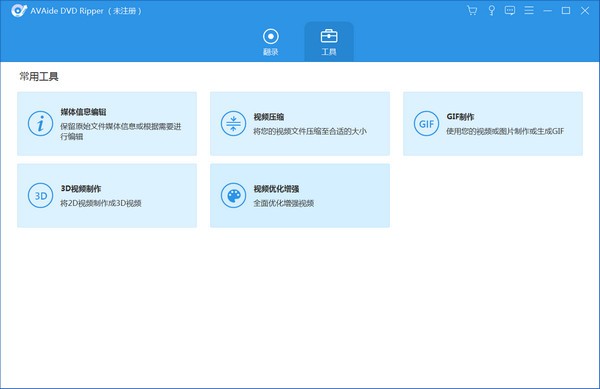Switch to the 翻录 ripper tab

pyautogui.click(x=271, y=42)
